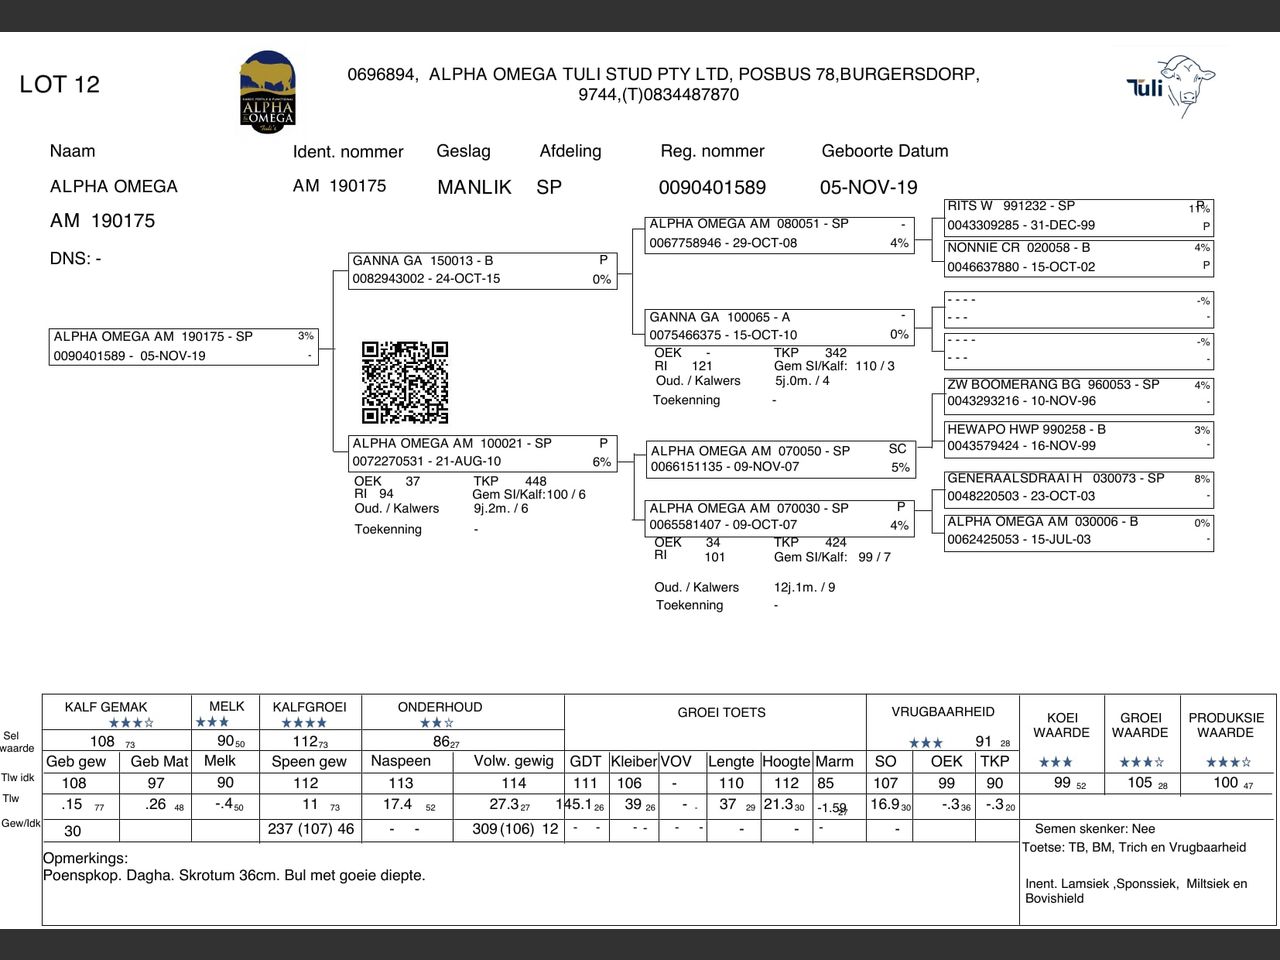This screenshot has height=960, width=1280.
Task: Click the star rating under PRODUKSIE WAARDE
Action: [1228, 762]
